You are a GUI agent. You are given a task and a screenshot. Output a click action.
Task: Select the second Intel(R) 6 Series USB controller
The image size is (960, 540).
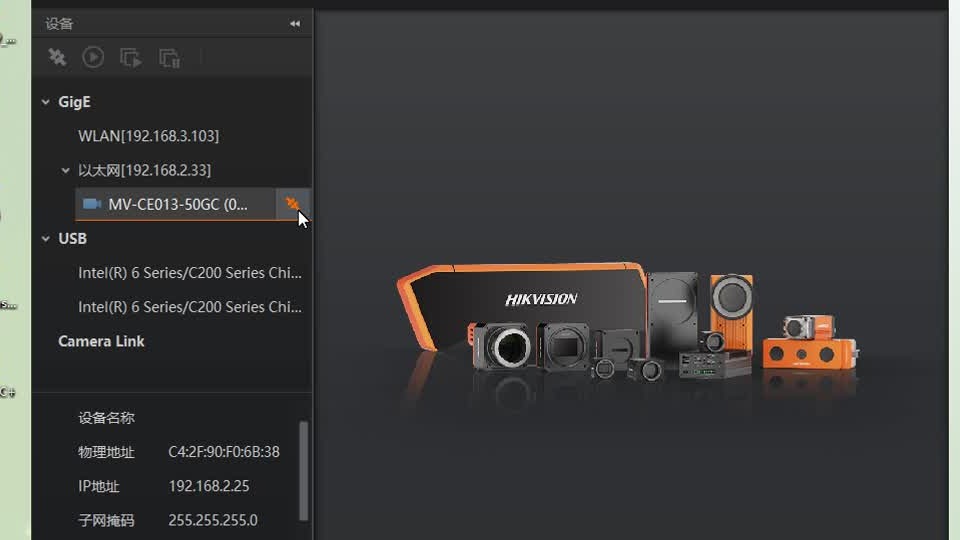(x=189, y=307)
